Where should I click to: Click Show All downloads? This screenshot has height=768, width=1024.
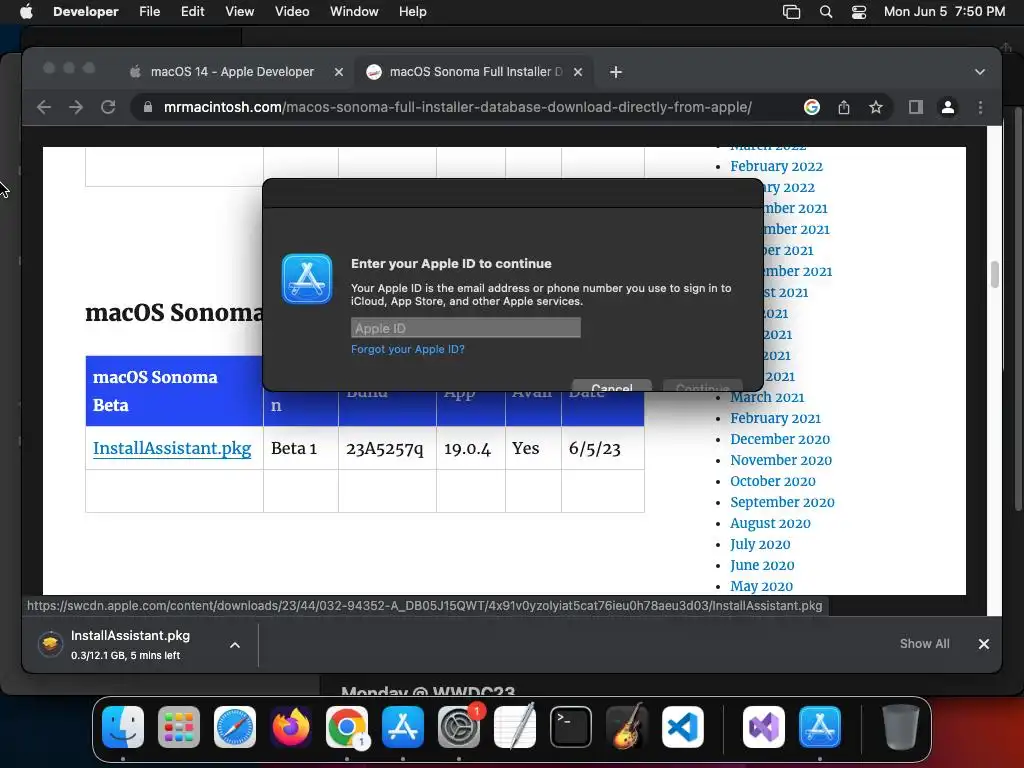click(x=925, y=644)
